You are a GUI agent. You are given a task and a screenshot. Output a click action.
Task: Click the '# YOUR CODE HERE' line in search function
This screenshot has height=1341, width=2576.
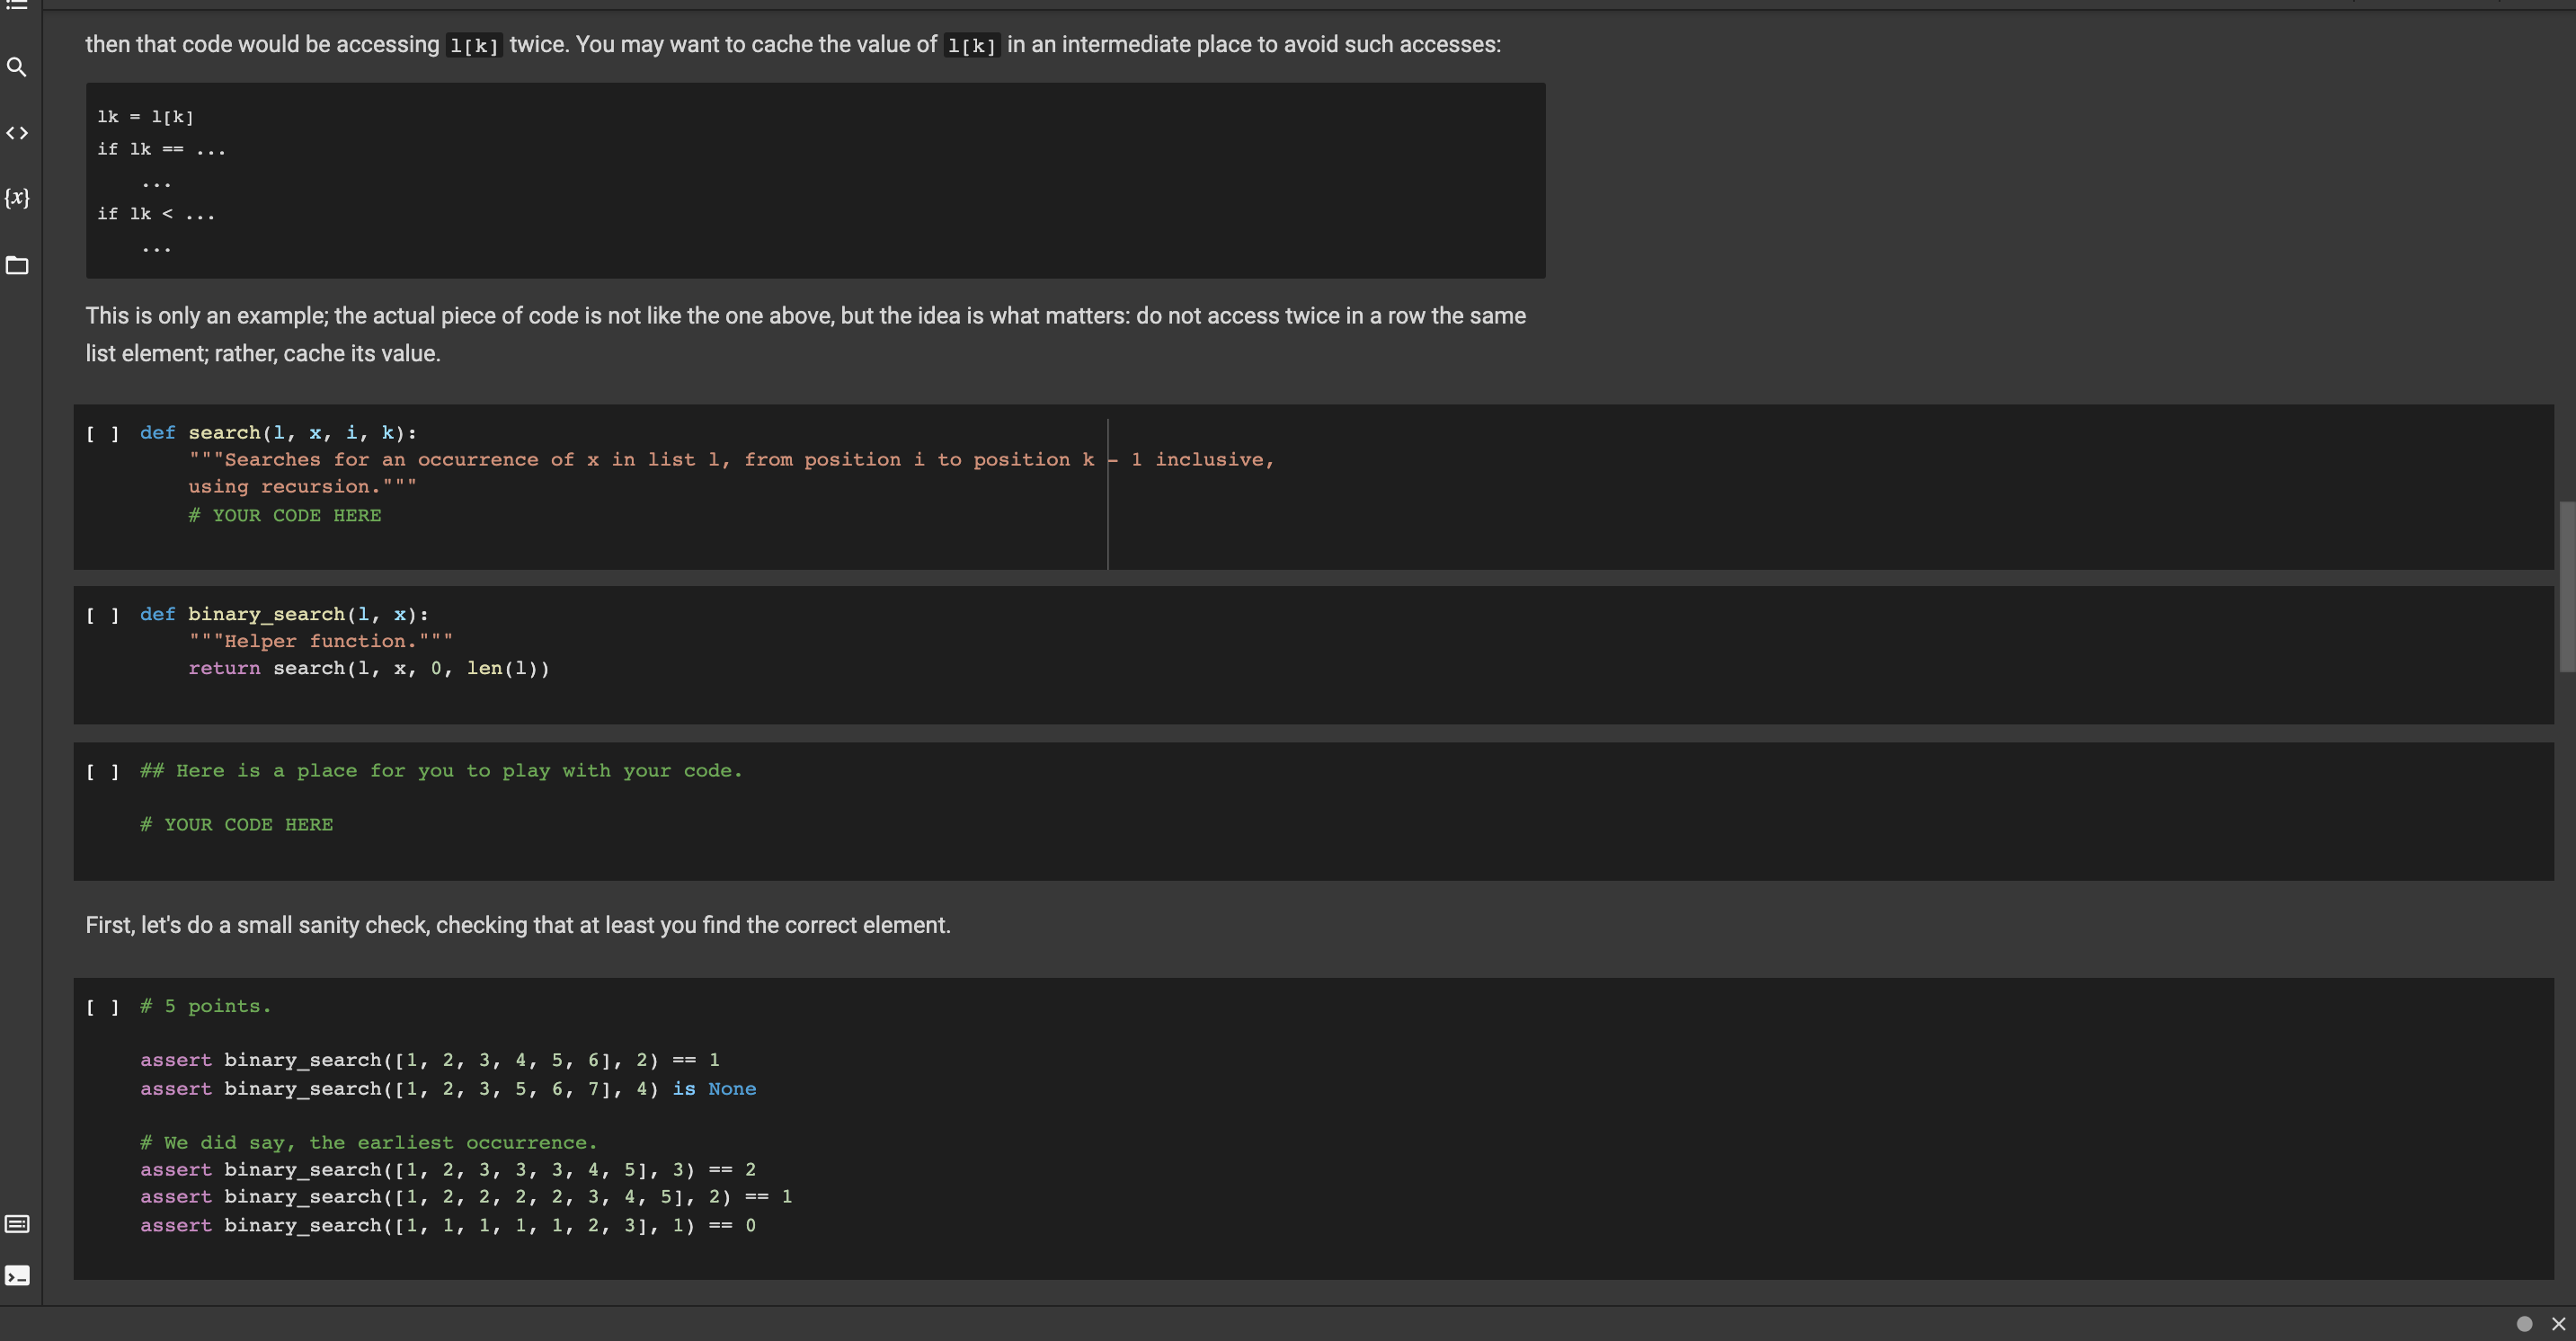[285, 515]
